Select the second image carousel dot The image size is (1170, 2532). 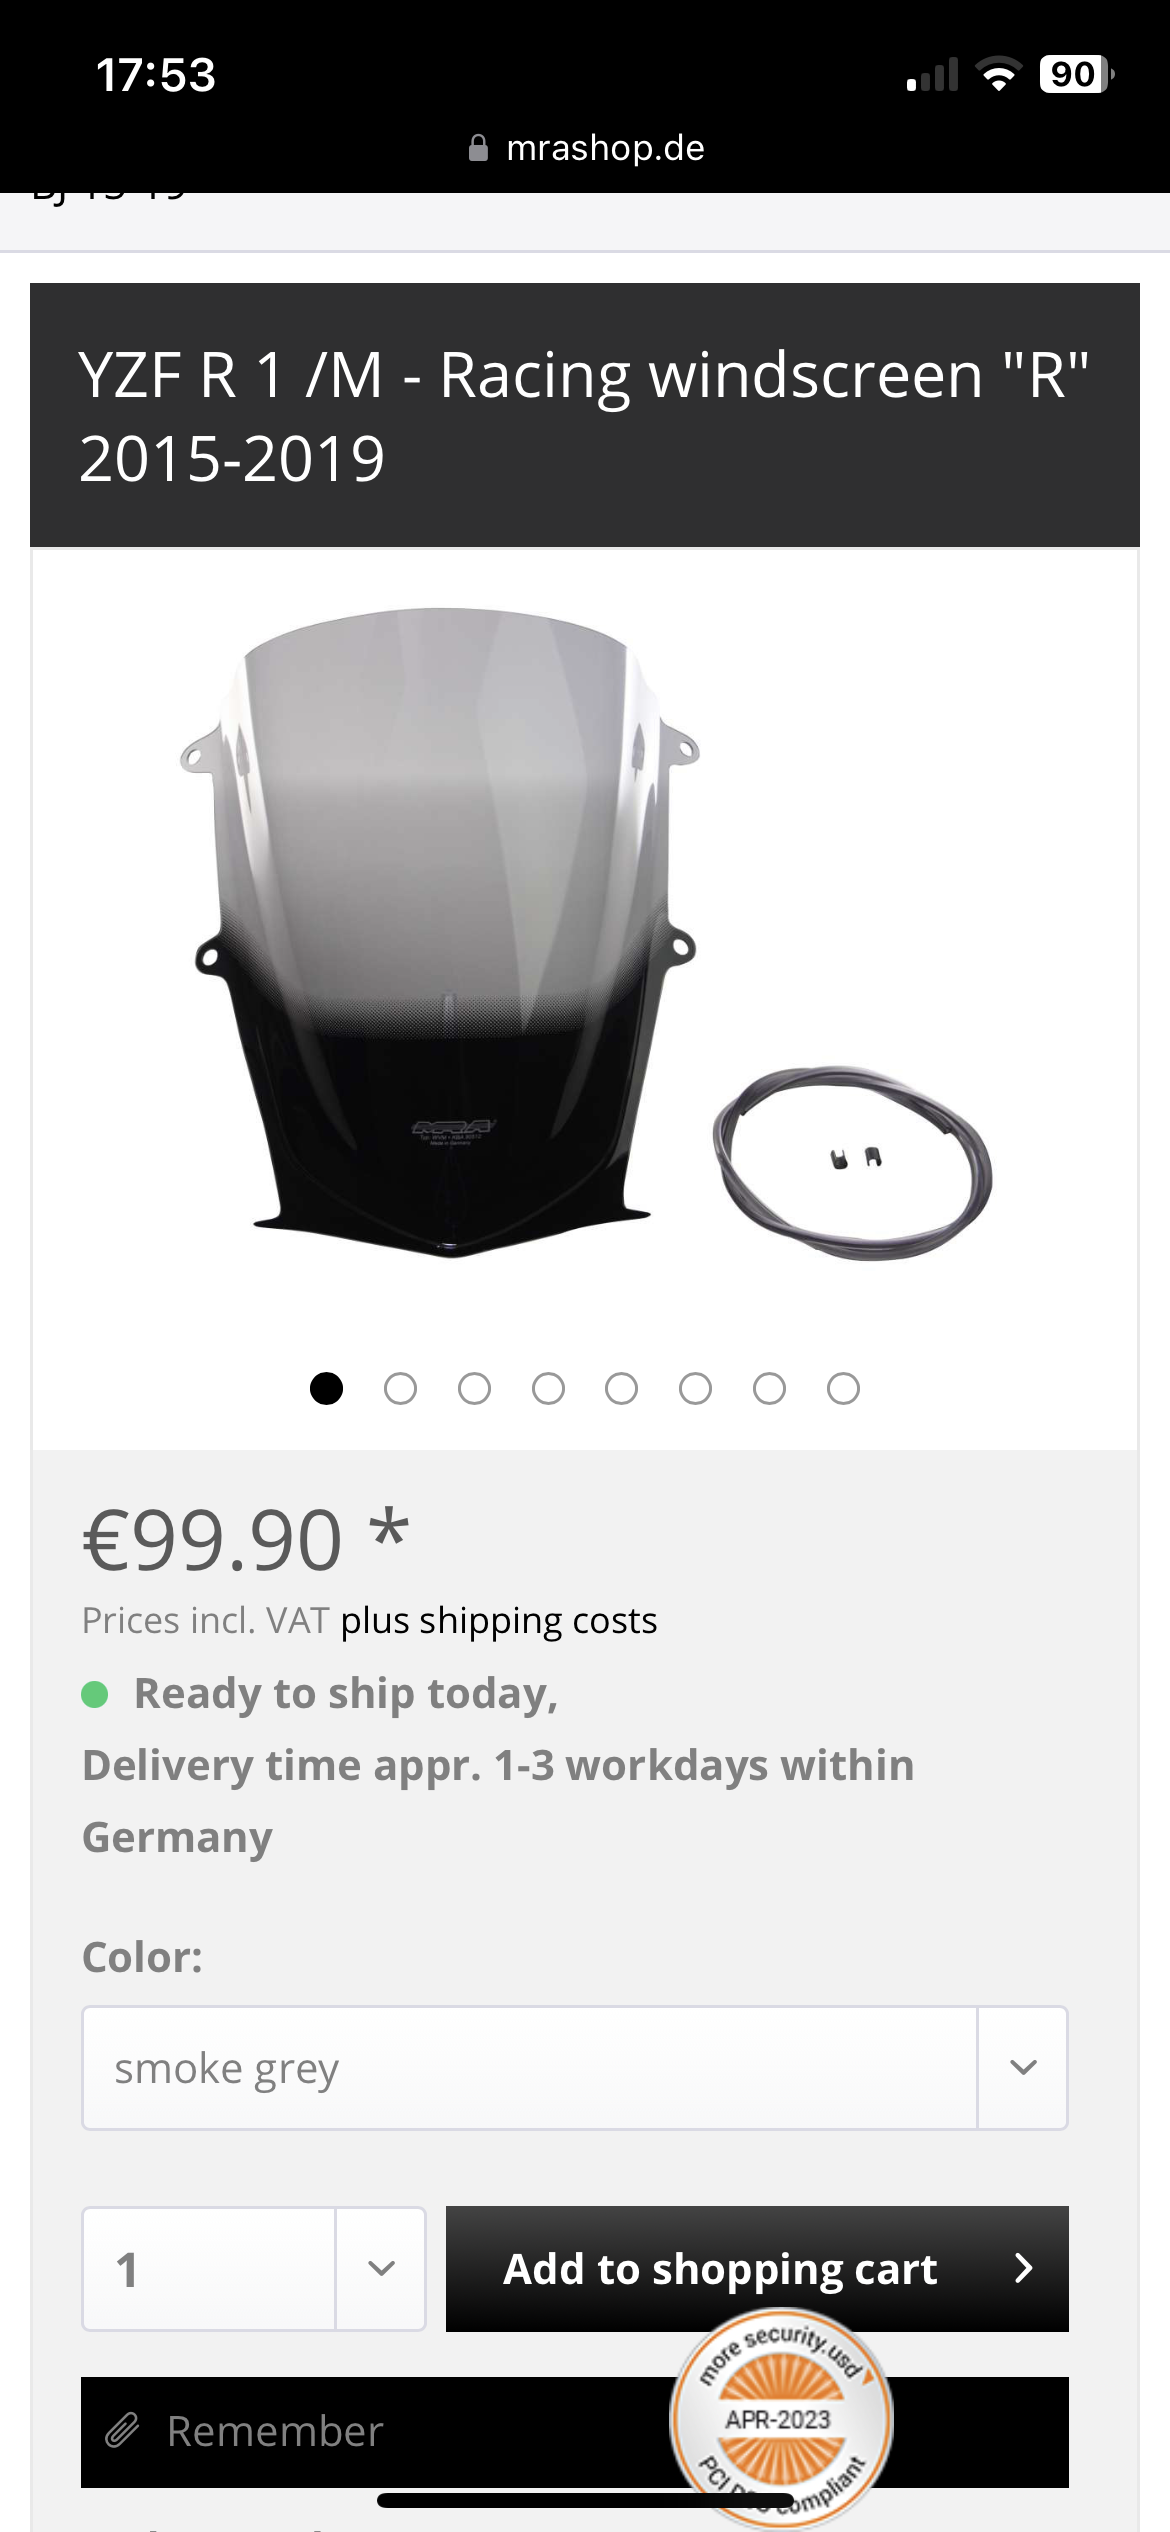pyautogui.click(x=400, y=1388)
